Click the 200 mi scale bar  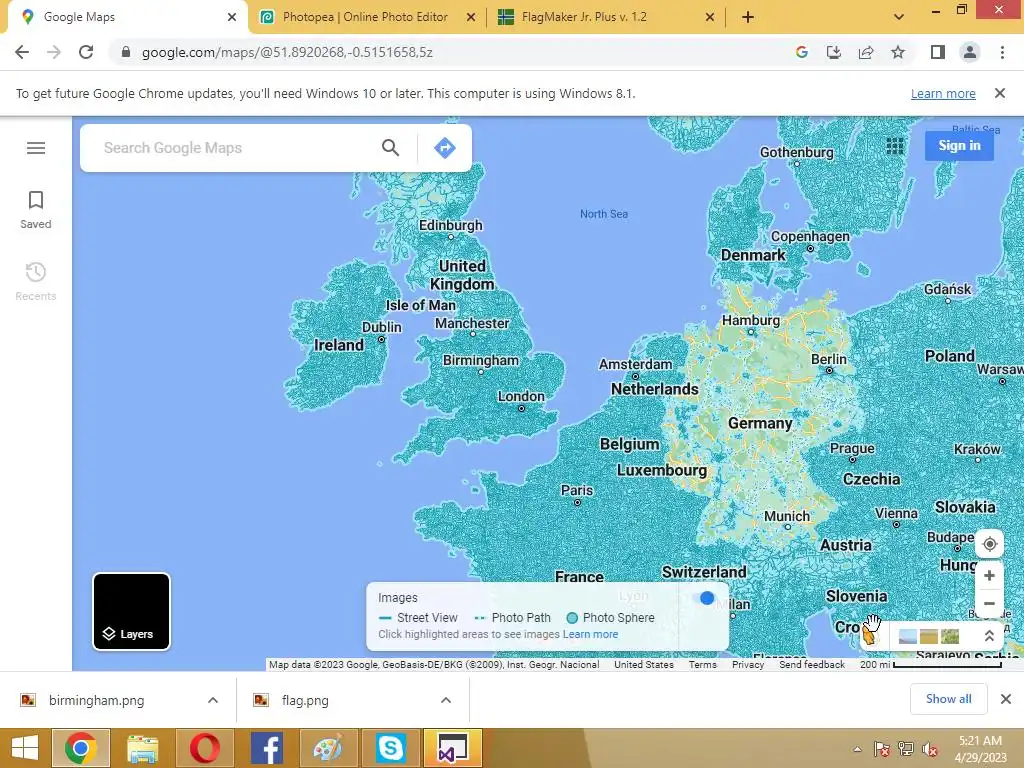point(931,664)
